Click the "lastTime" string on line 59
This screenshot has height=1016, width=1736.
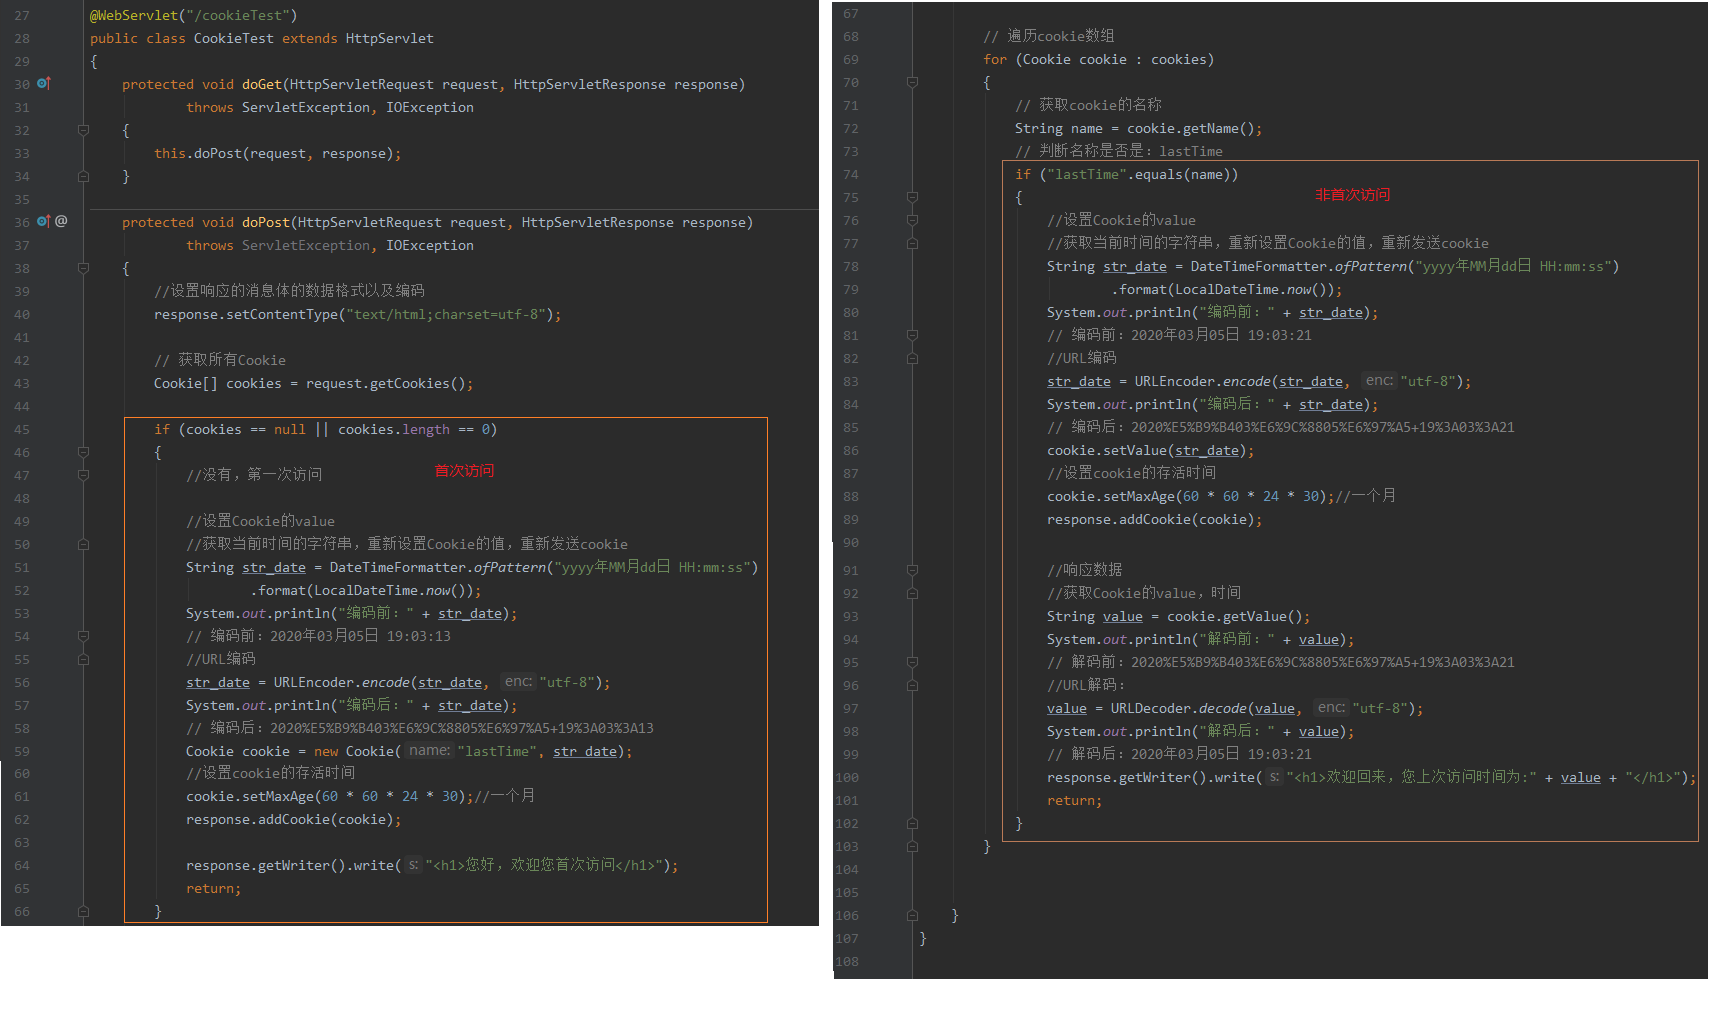(498, 751)
